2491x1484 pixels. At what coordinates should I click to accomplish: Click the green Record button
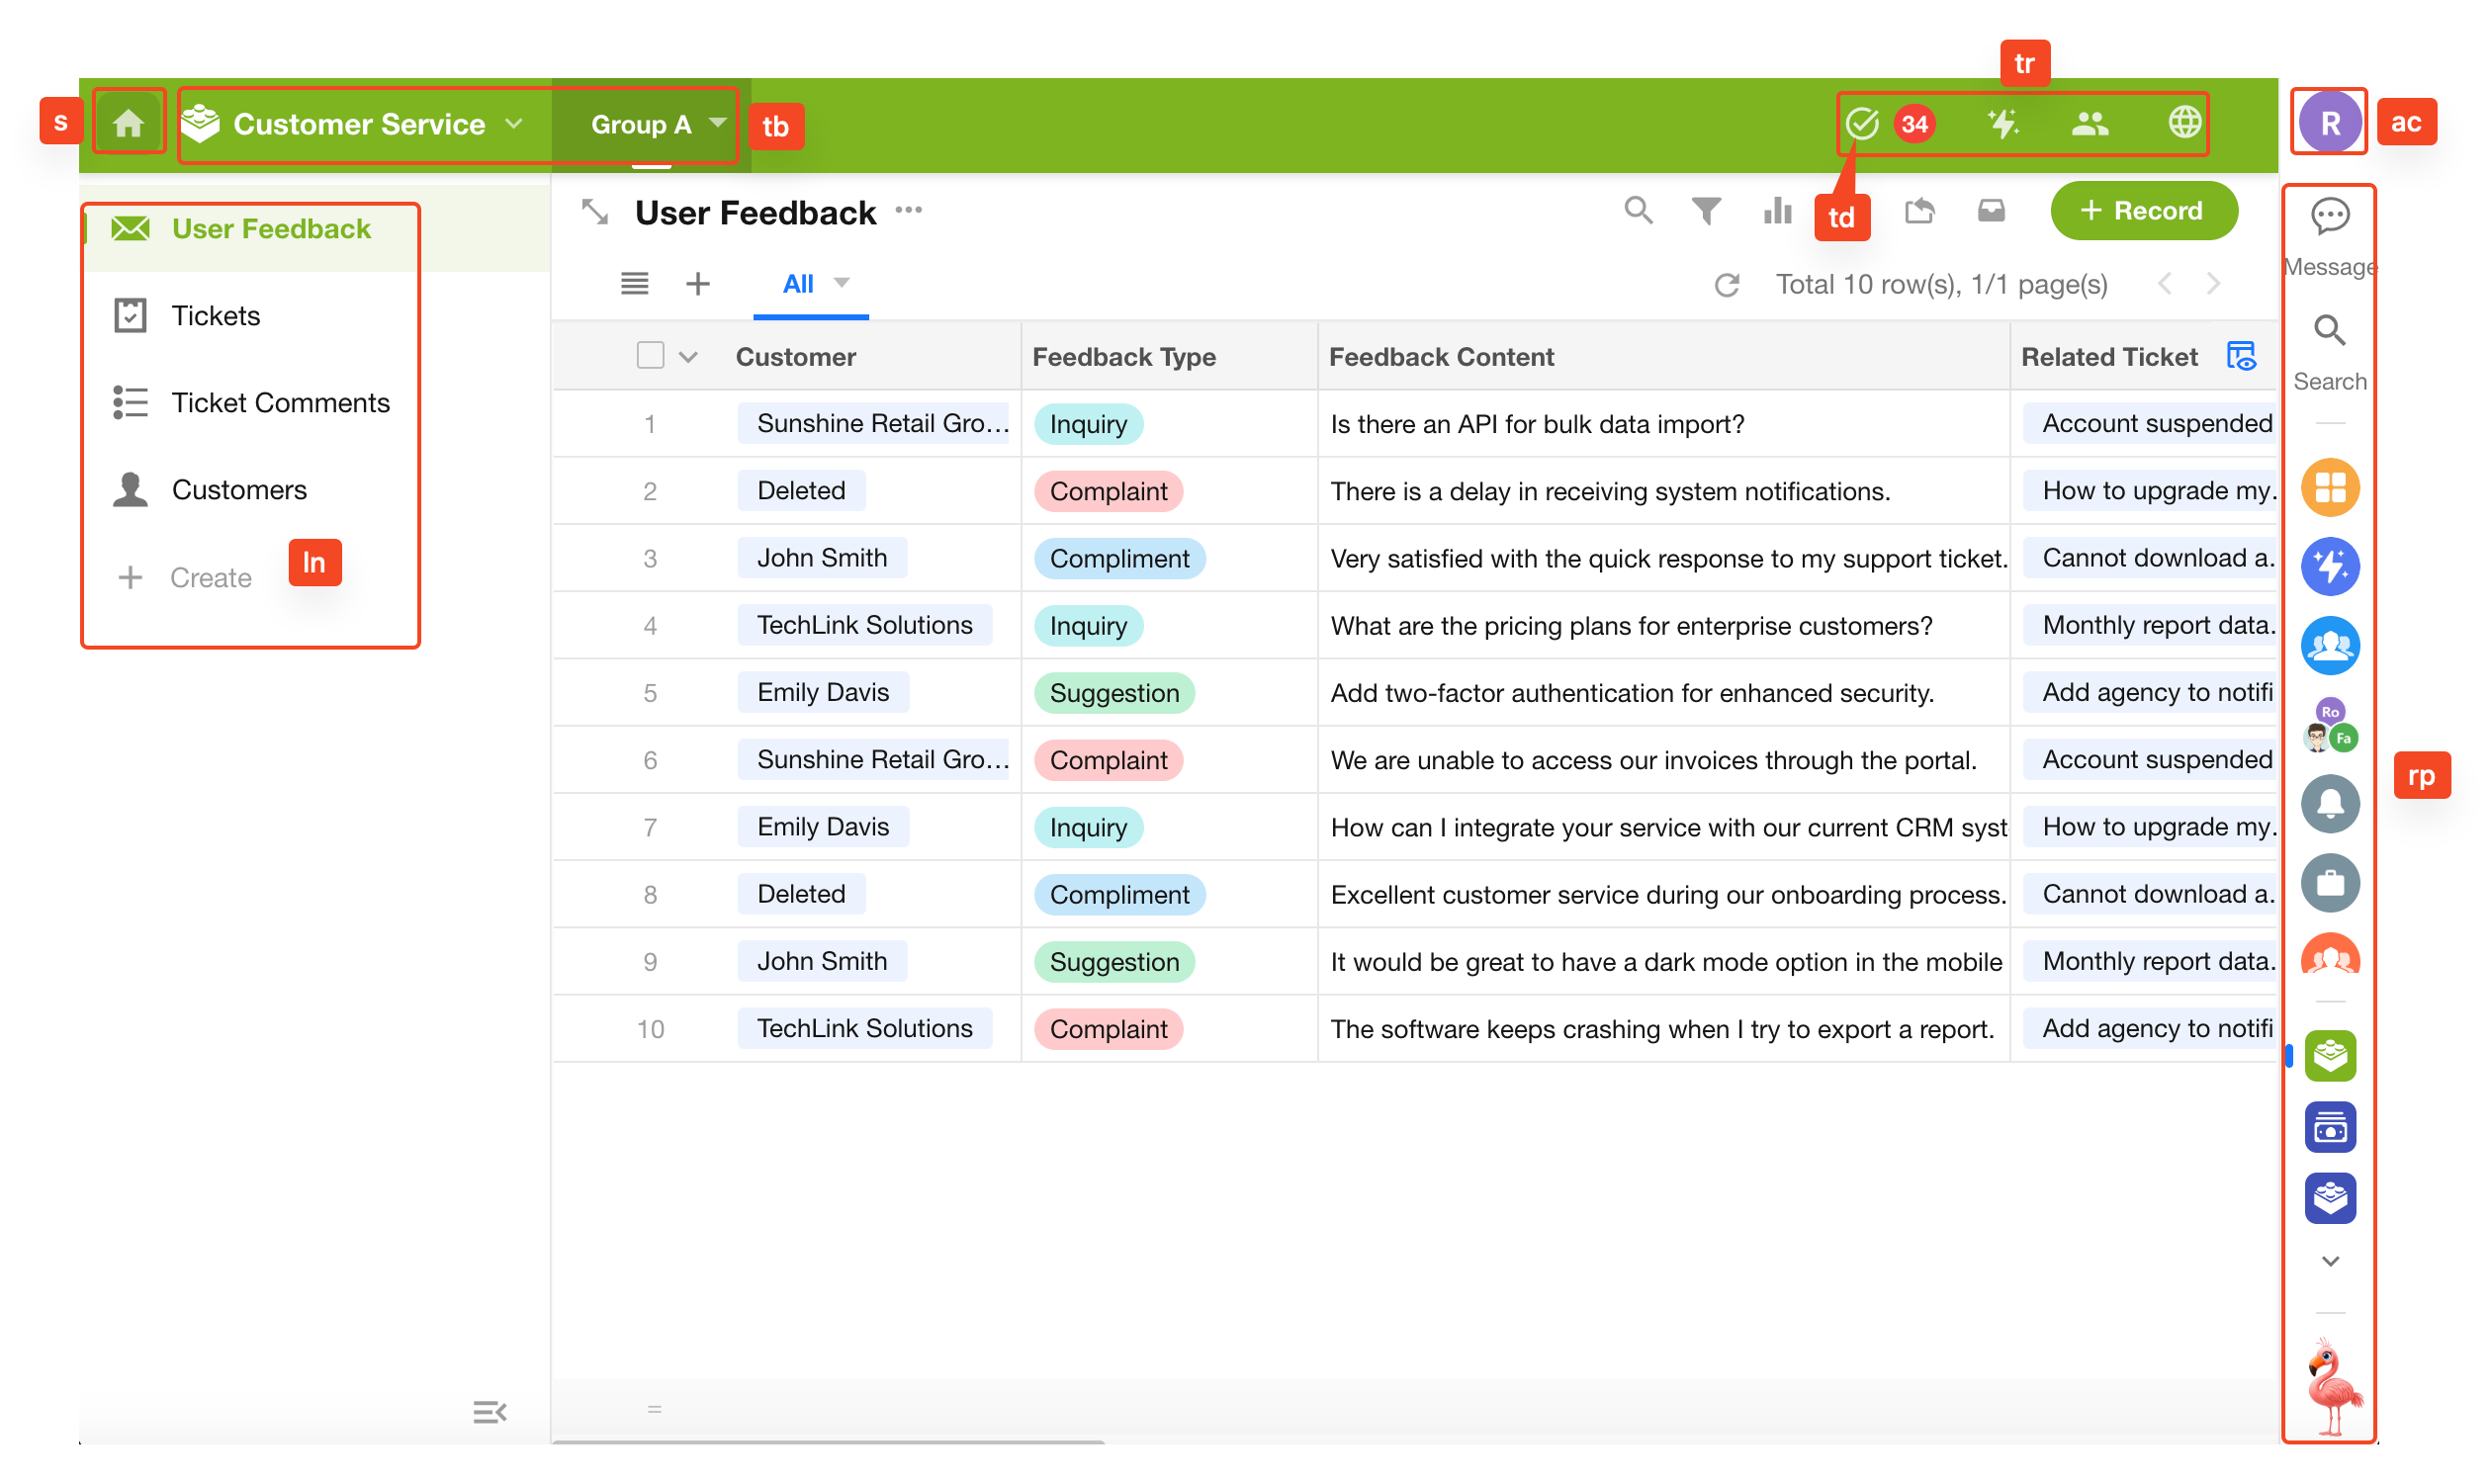tap(2143, 211)
